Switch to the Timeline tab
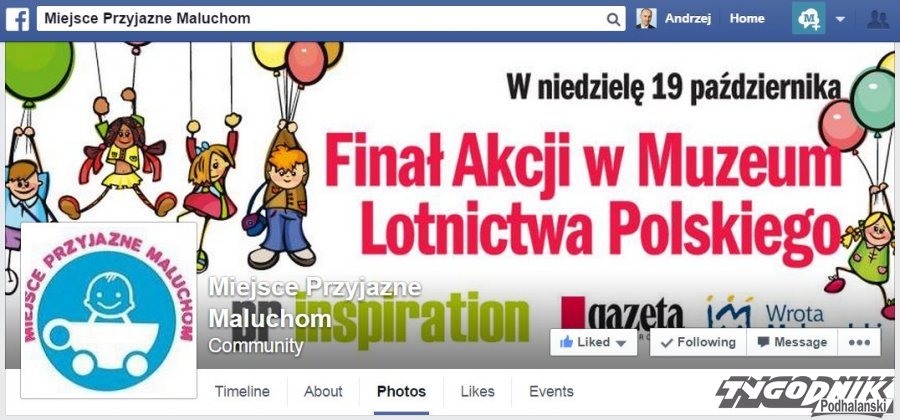 tap(242, 392)
